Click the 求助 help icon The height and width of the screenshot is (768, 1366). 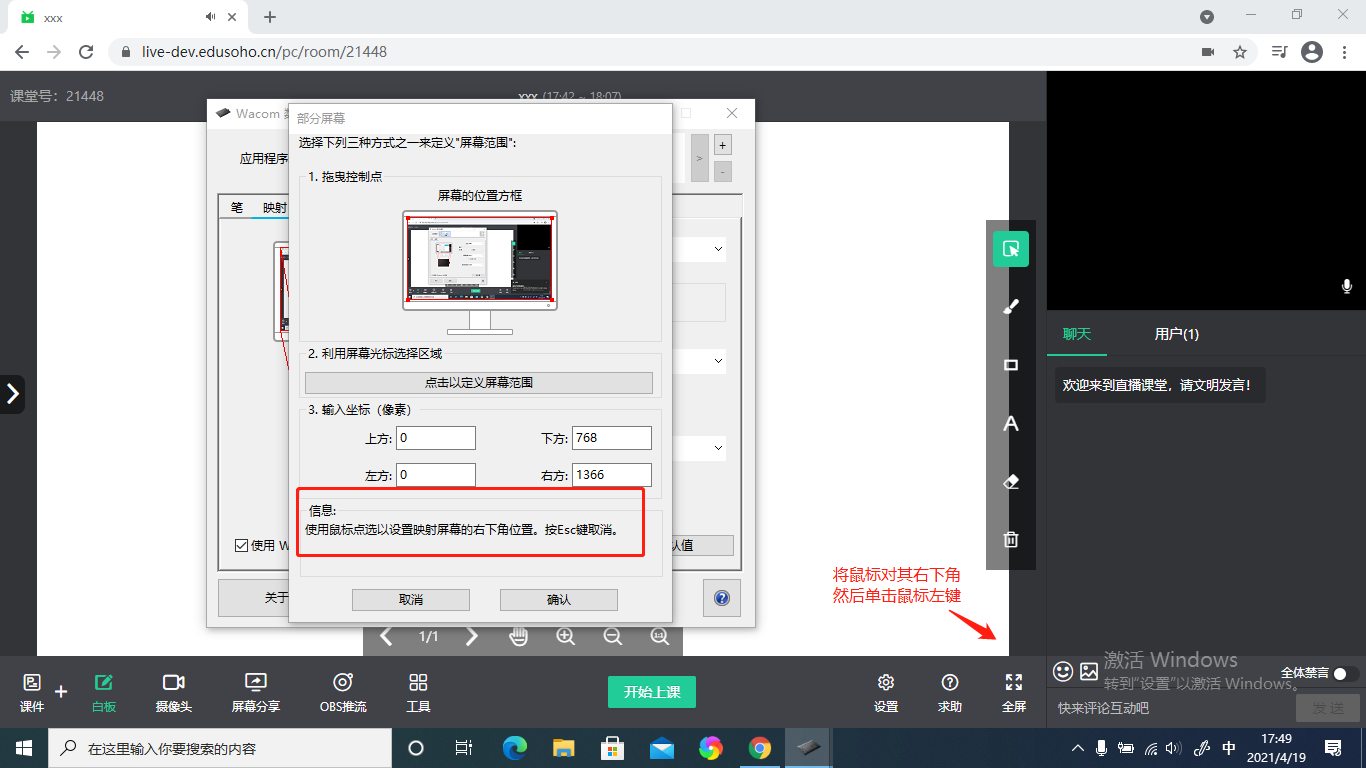tap(950, 692)
